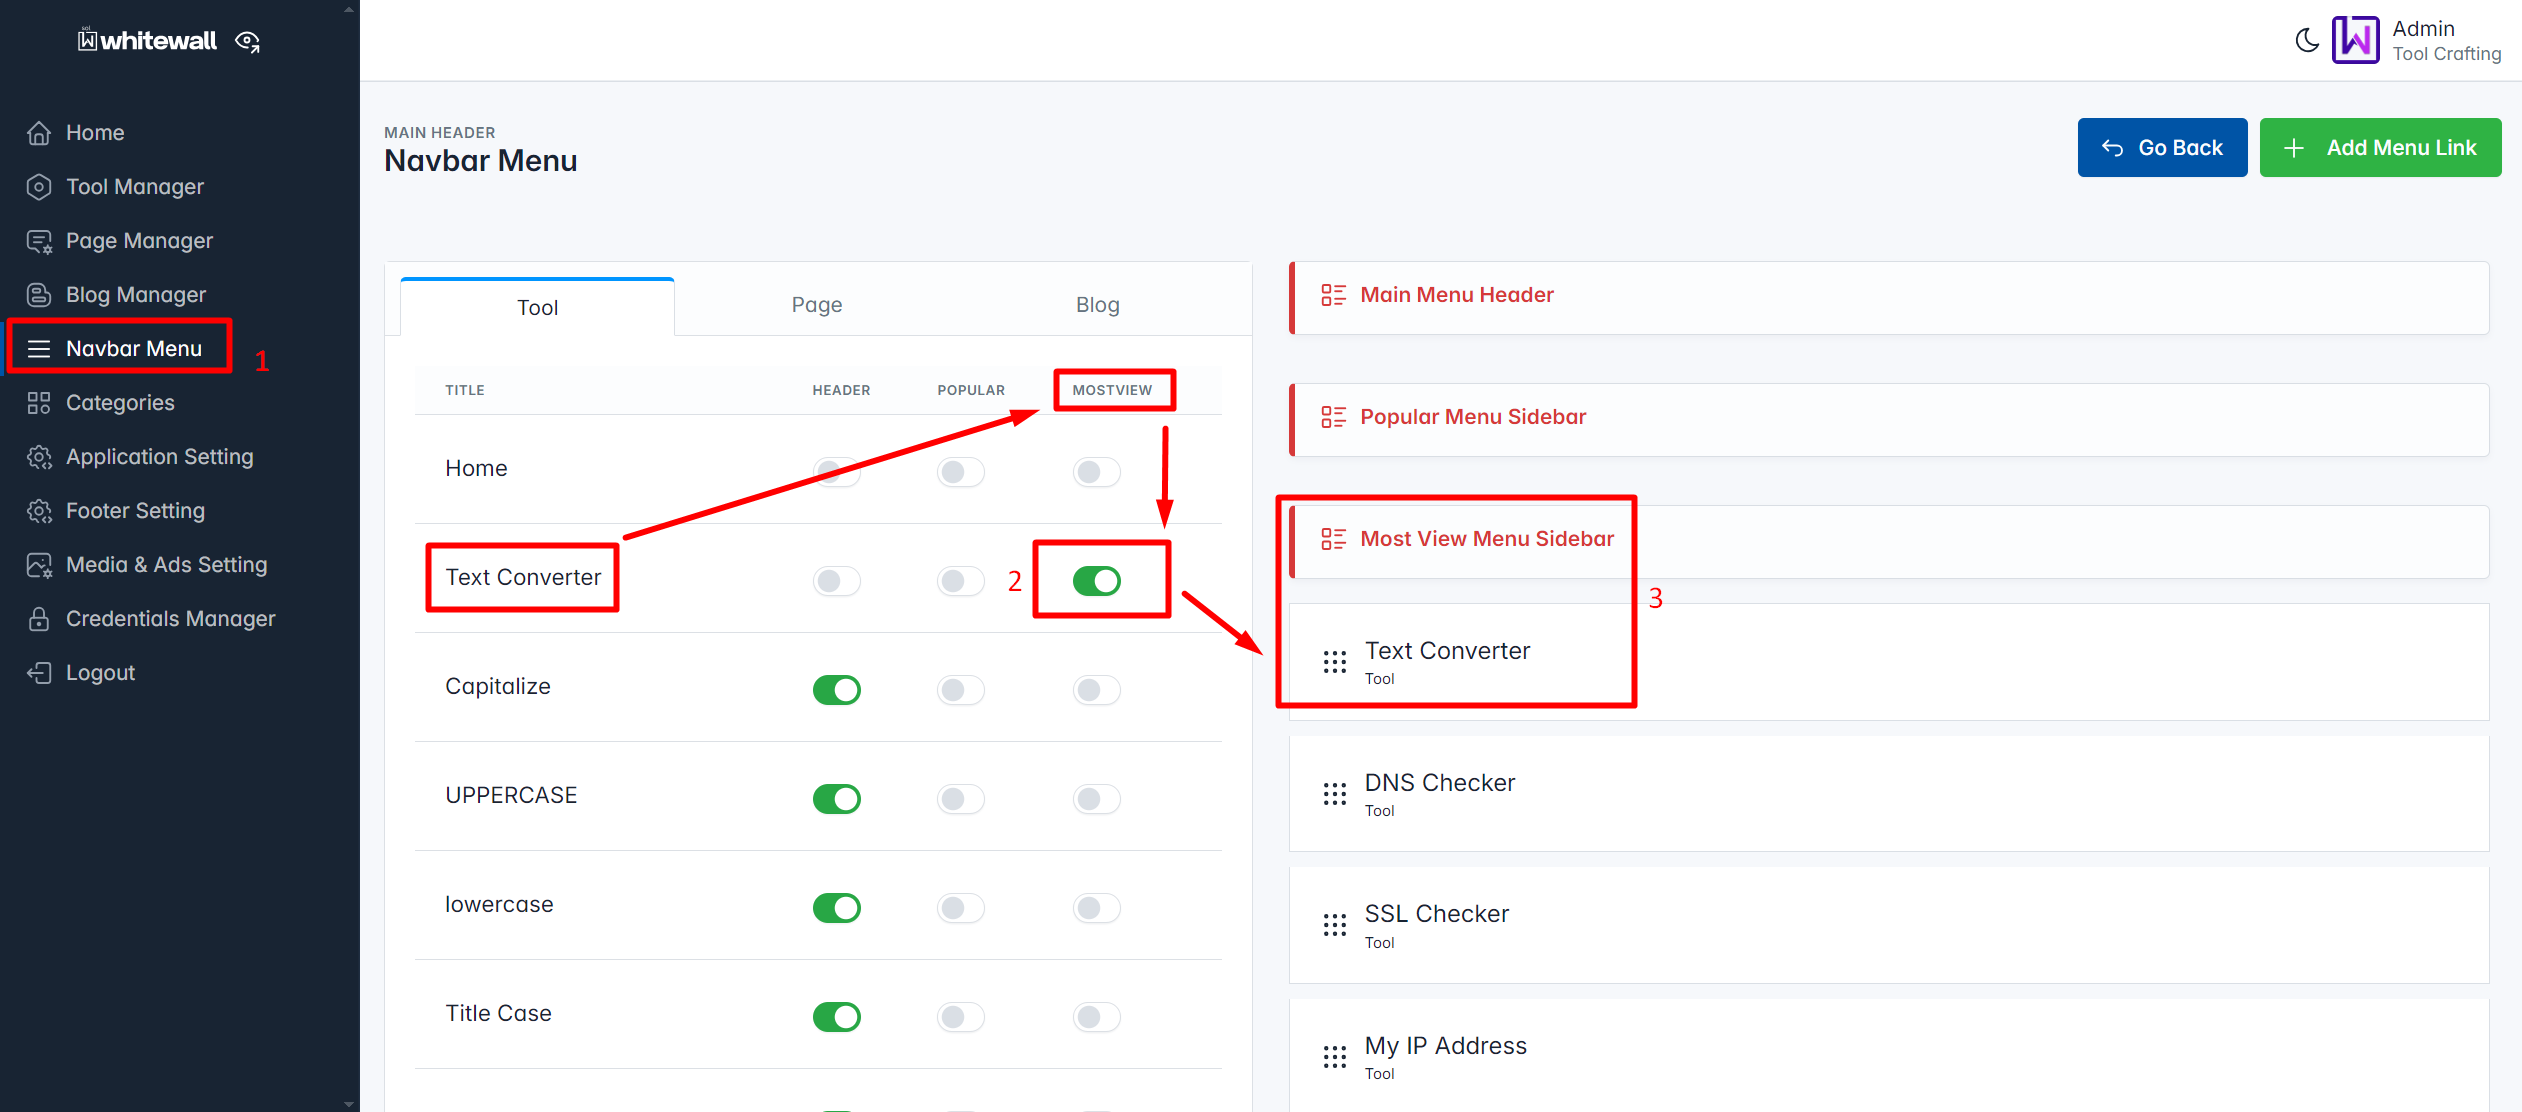Screen dimensions: 2522x1112
Task: Click the Title Case row title
Action: (x=498, y=1014)
